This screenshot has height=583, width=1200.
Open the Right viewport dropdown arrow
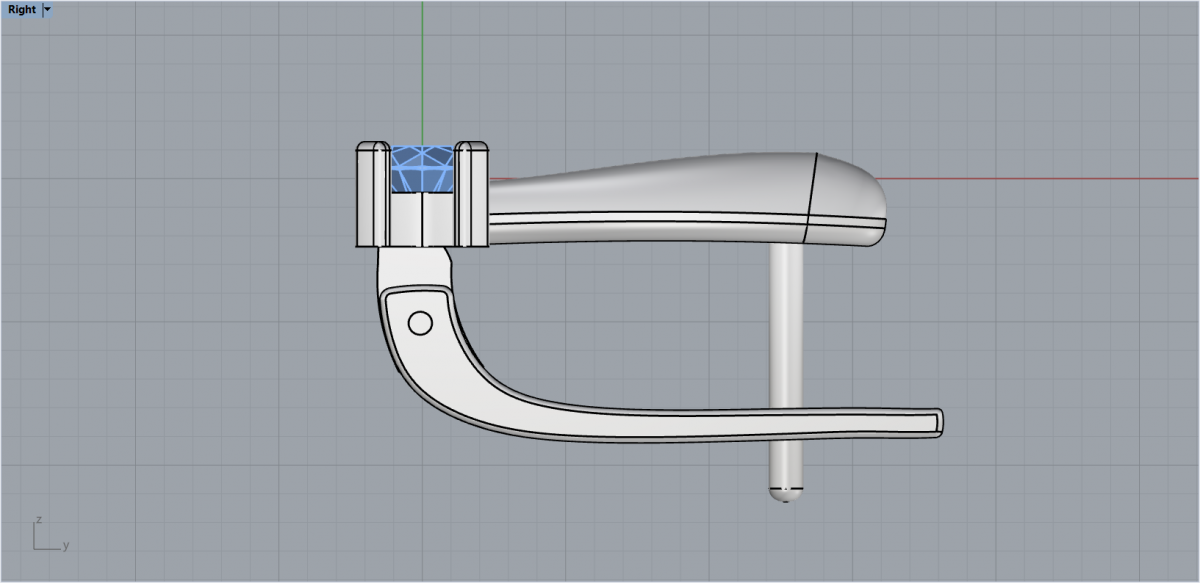47,9
